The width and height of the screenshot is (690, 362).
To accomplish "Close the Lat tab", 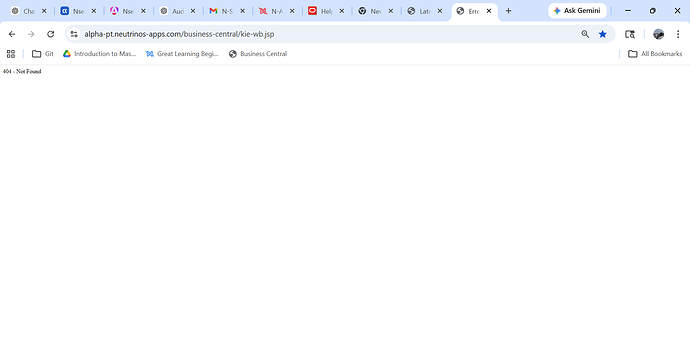I will 440,11.
